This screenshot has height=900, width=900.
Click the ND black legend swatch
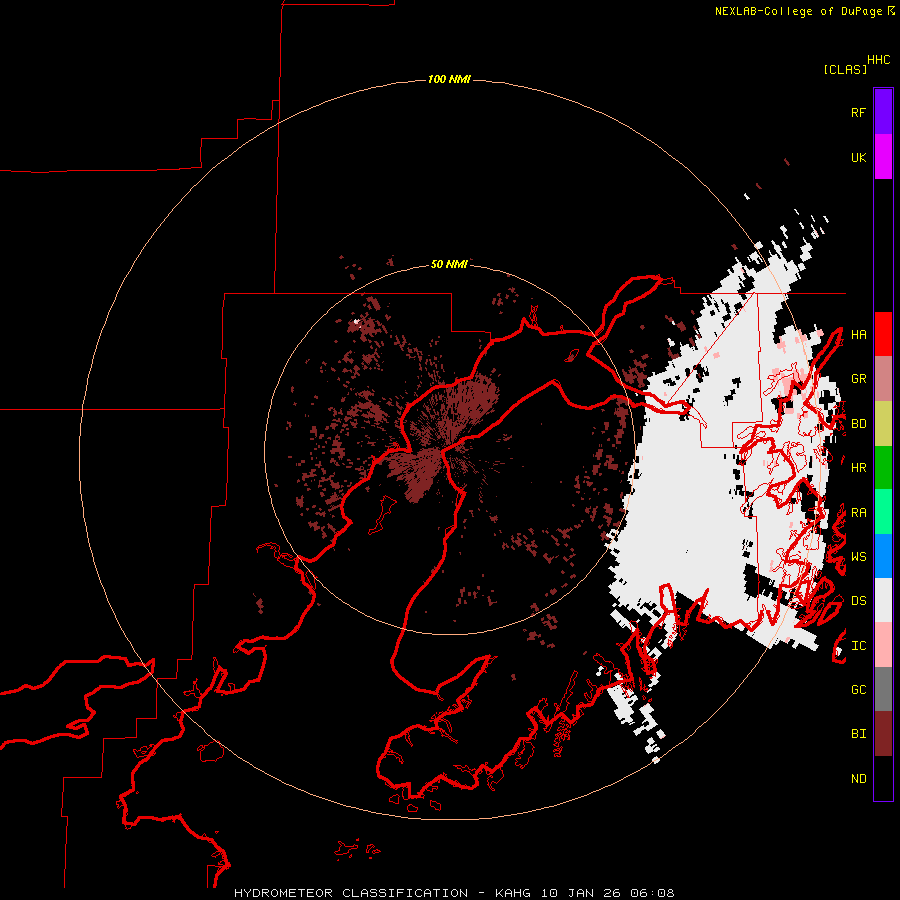pyautogui.click(x=883, y=778)
